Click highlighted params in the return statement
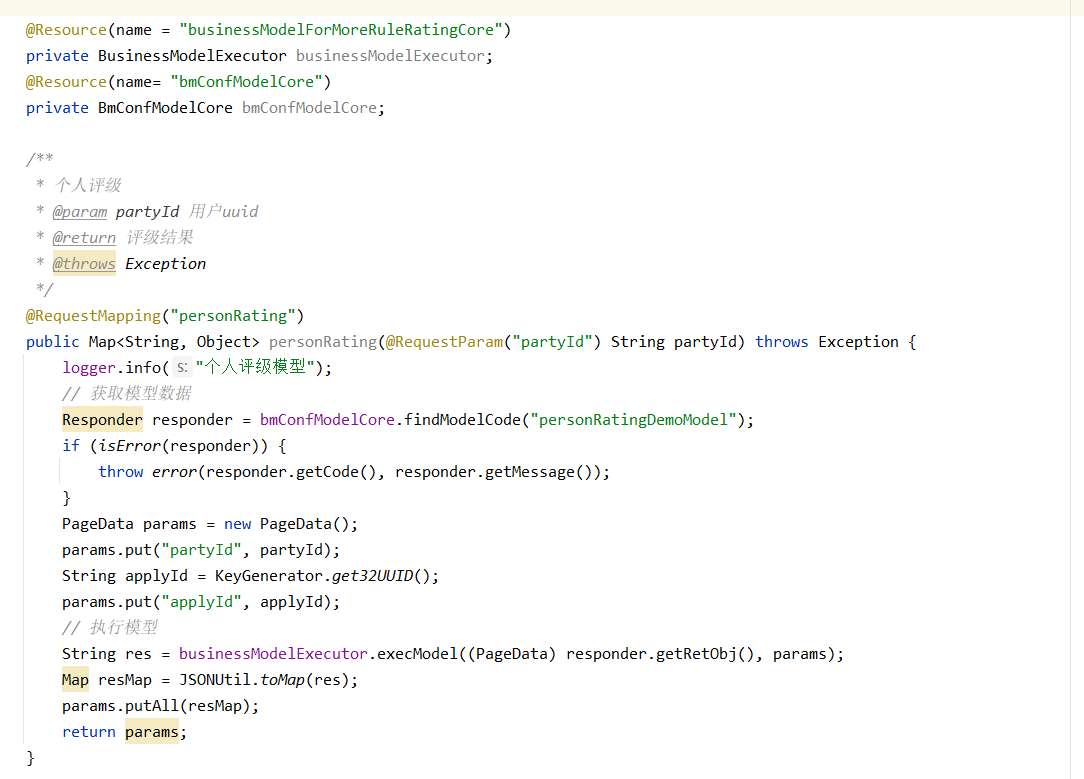This screenshot has height=779, width=1084. pyautogui.click(x=151, y=732)
